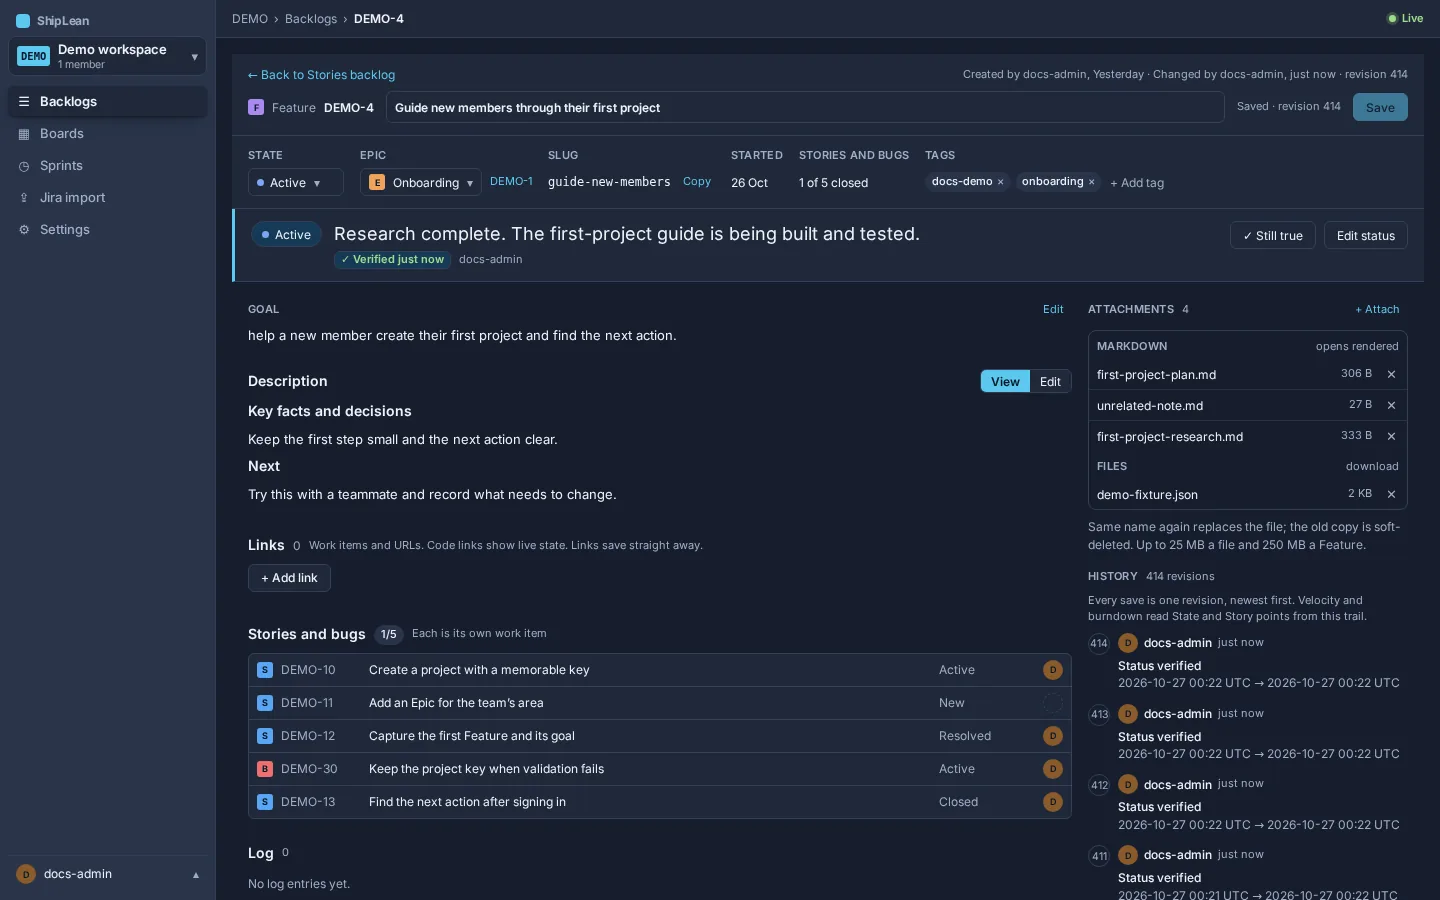Screen dimensions: 1440x900
Task: Delete first-project-plan.md attachment
Action: 1391,375
